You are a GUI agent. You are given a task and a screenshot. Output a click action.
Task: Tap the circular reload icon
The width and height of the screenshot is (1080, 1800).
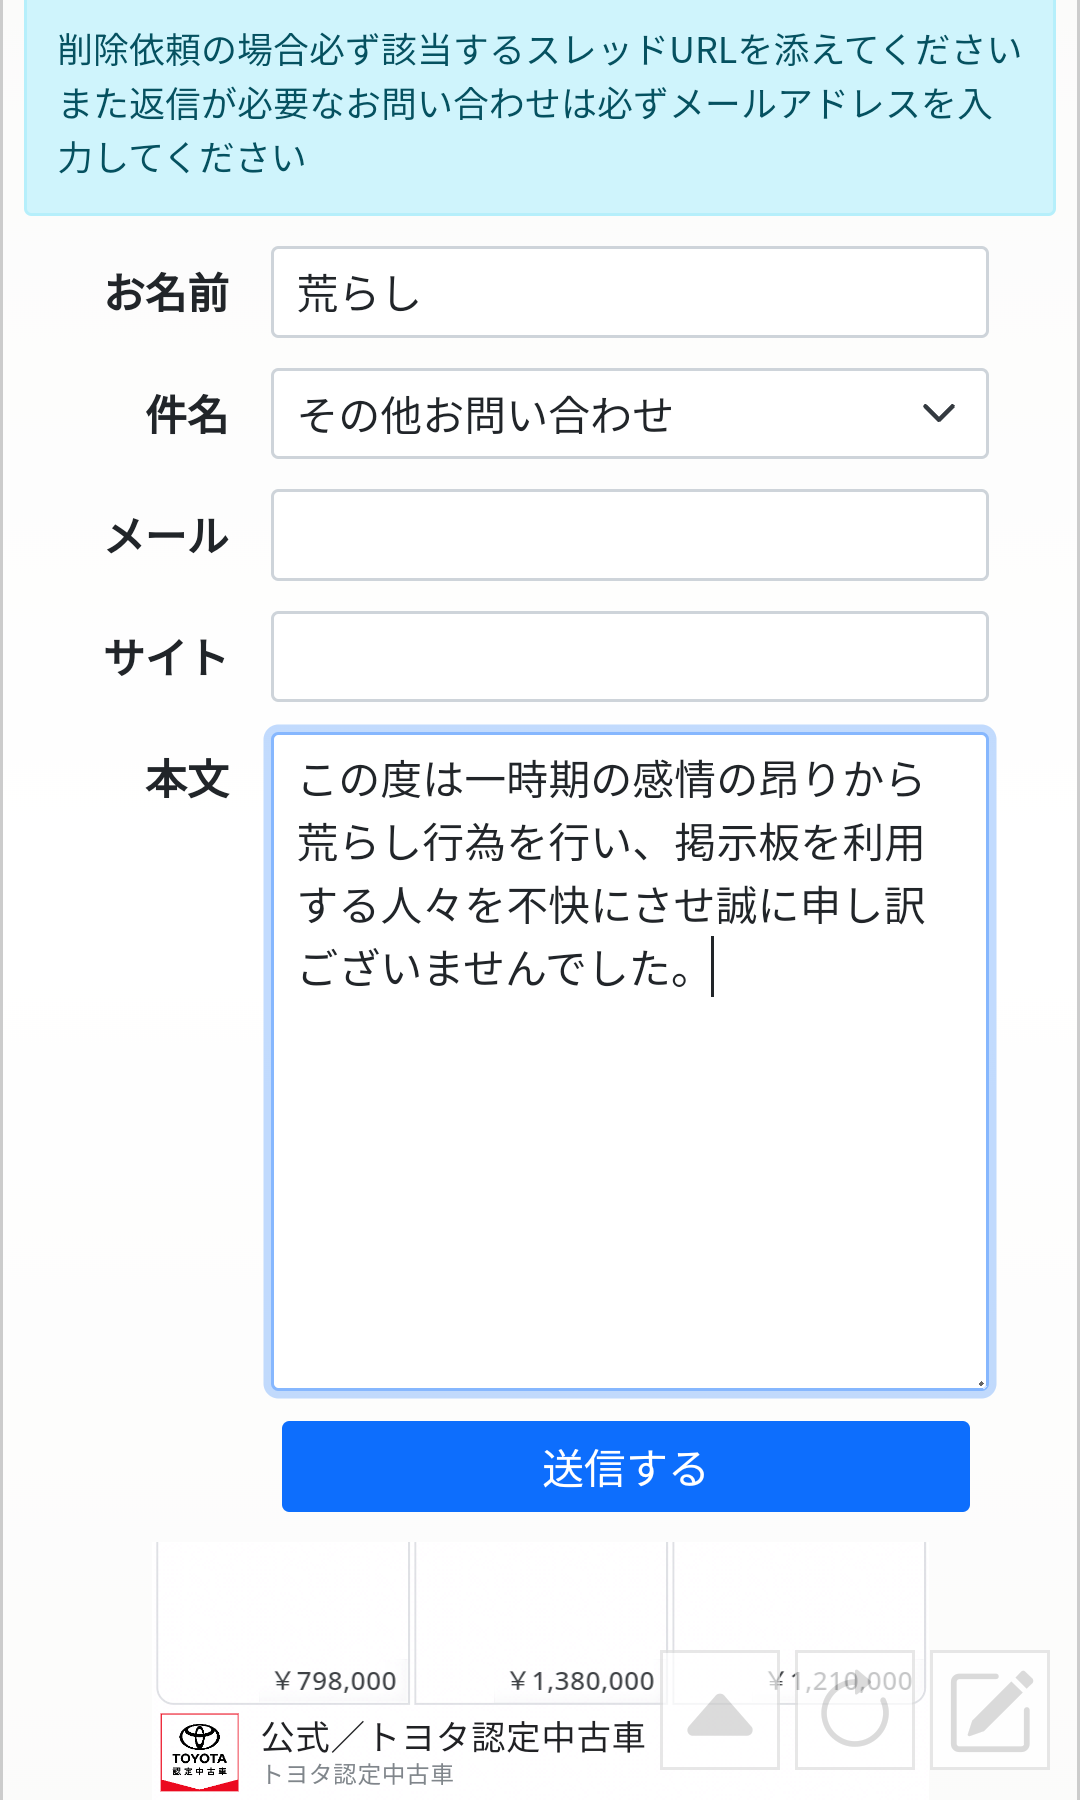click(854, 1711)
